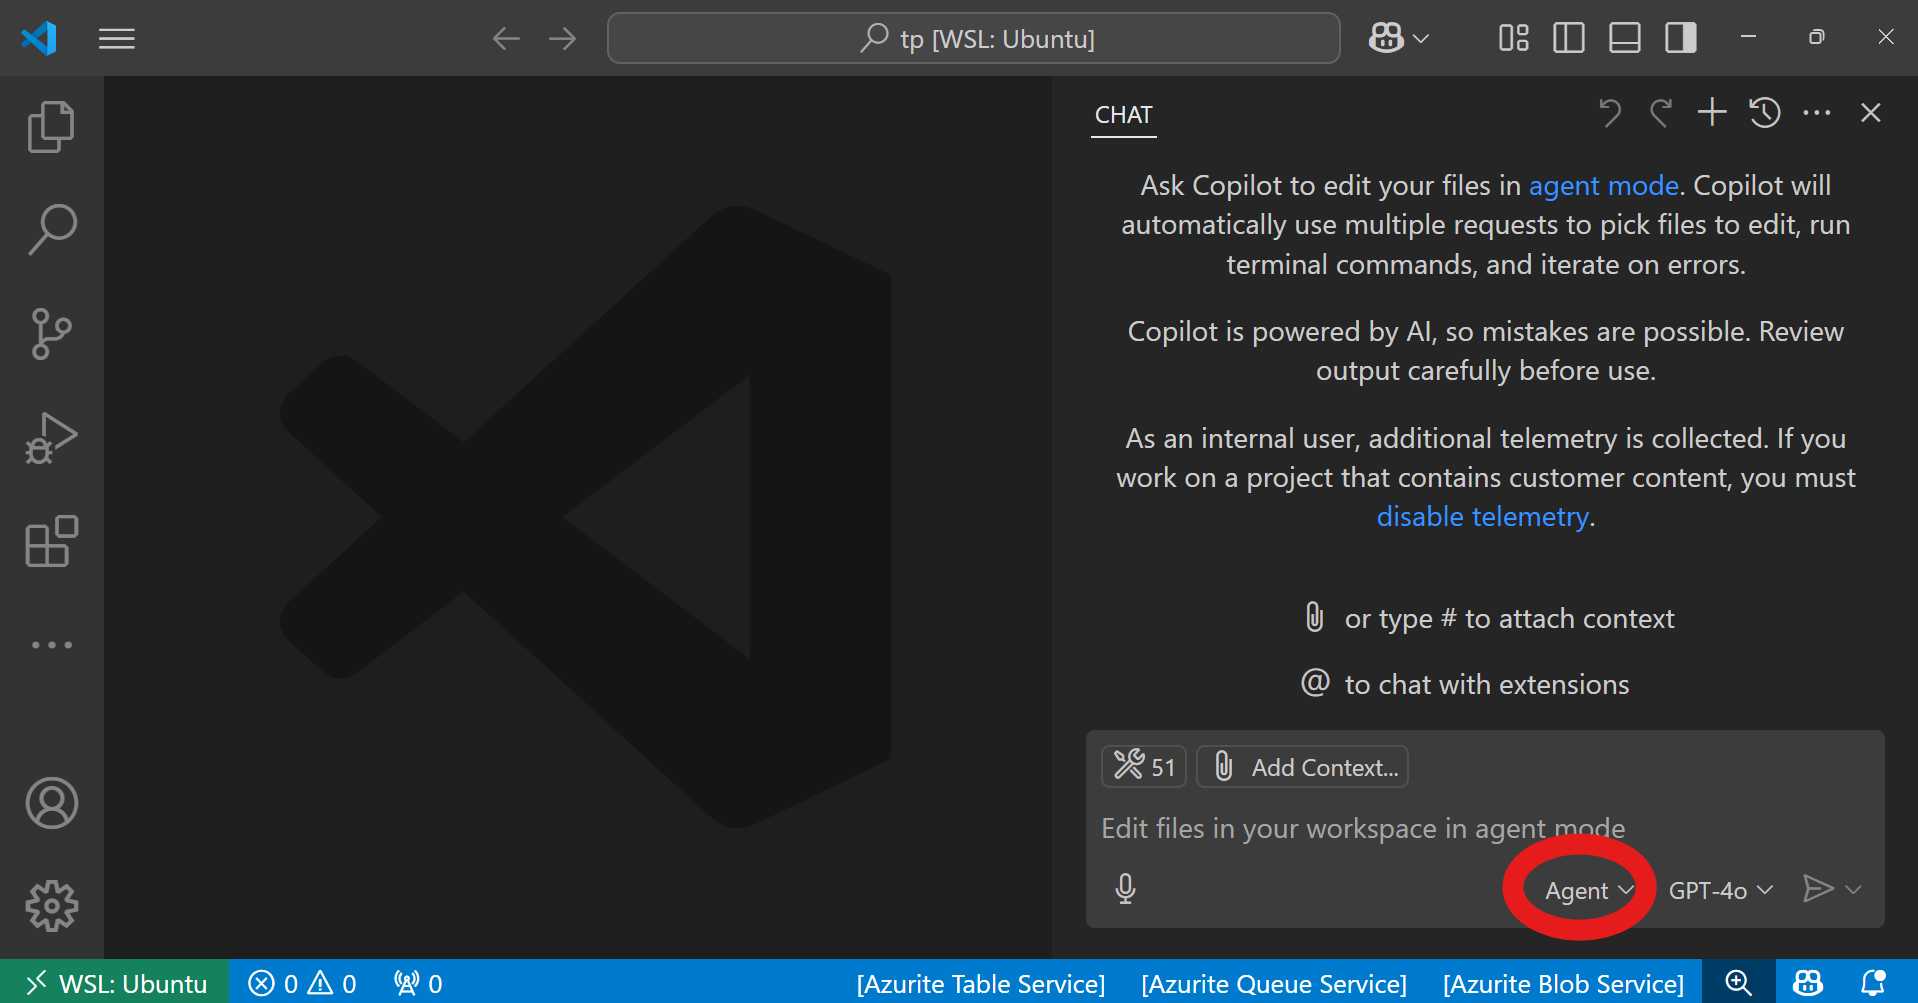Open Copilot status in status bar

[1808, 983]
